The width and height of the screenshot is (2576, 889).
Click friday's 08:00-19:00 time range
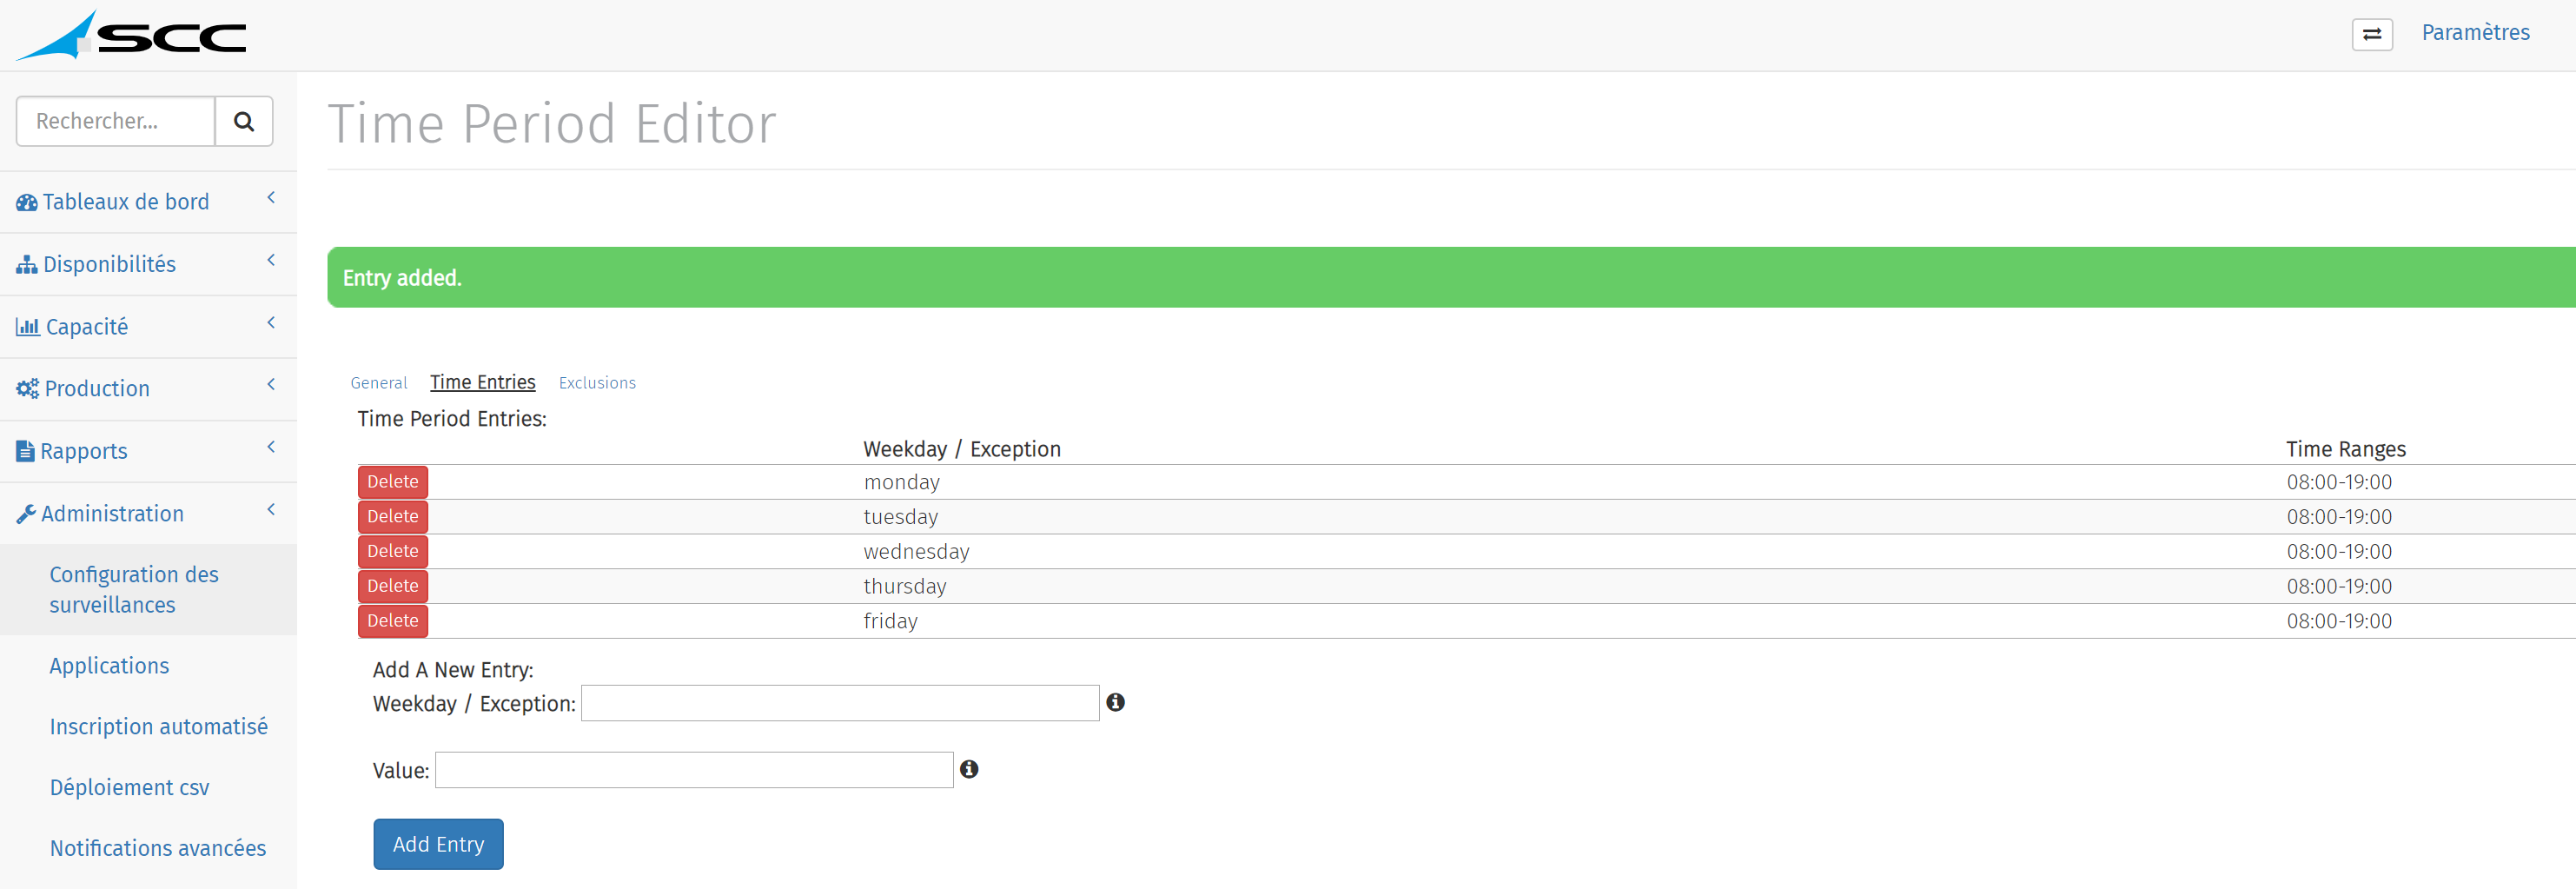click(x=2339, y=621)
